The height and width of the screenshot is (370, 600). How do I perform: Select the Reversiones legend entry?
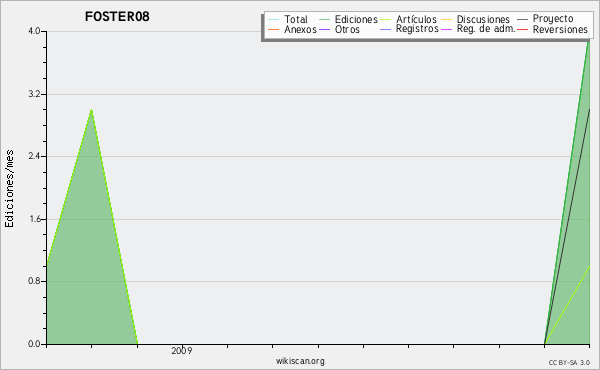pyautogui.click(x=552, y=29)
